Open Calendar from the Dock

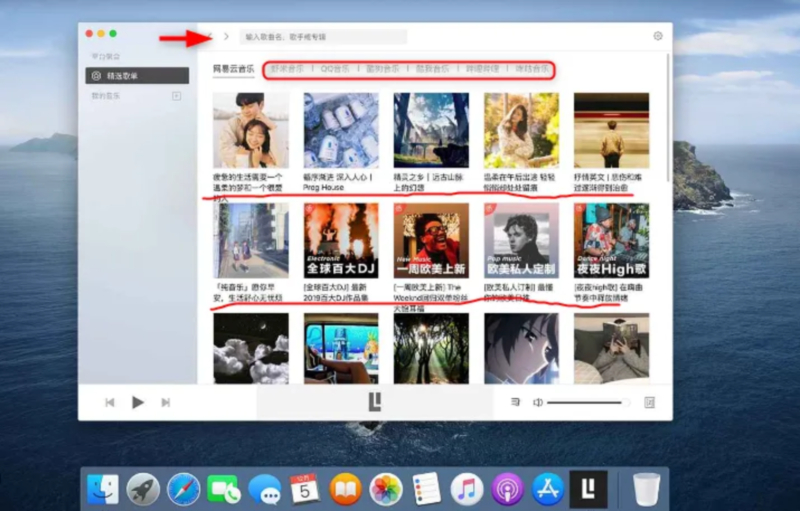coord(305,489)
